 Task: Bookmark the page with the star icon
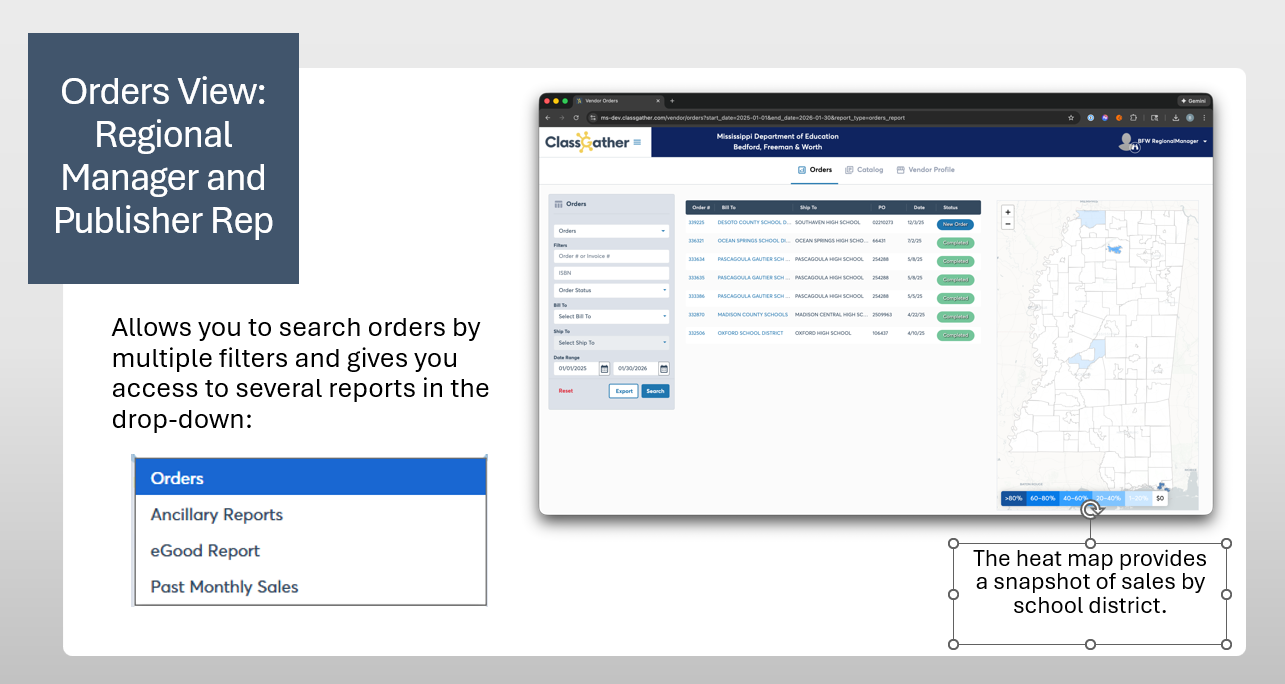click(x=1071, y=117)
